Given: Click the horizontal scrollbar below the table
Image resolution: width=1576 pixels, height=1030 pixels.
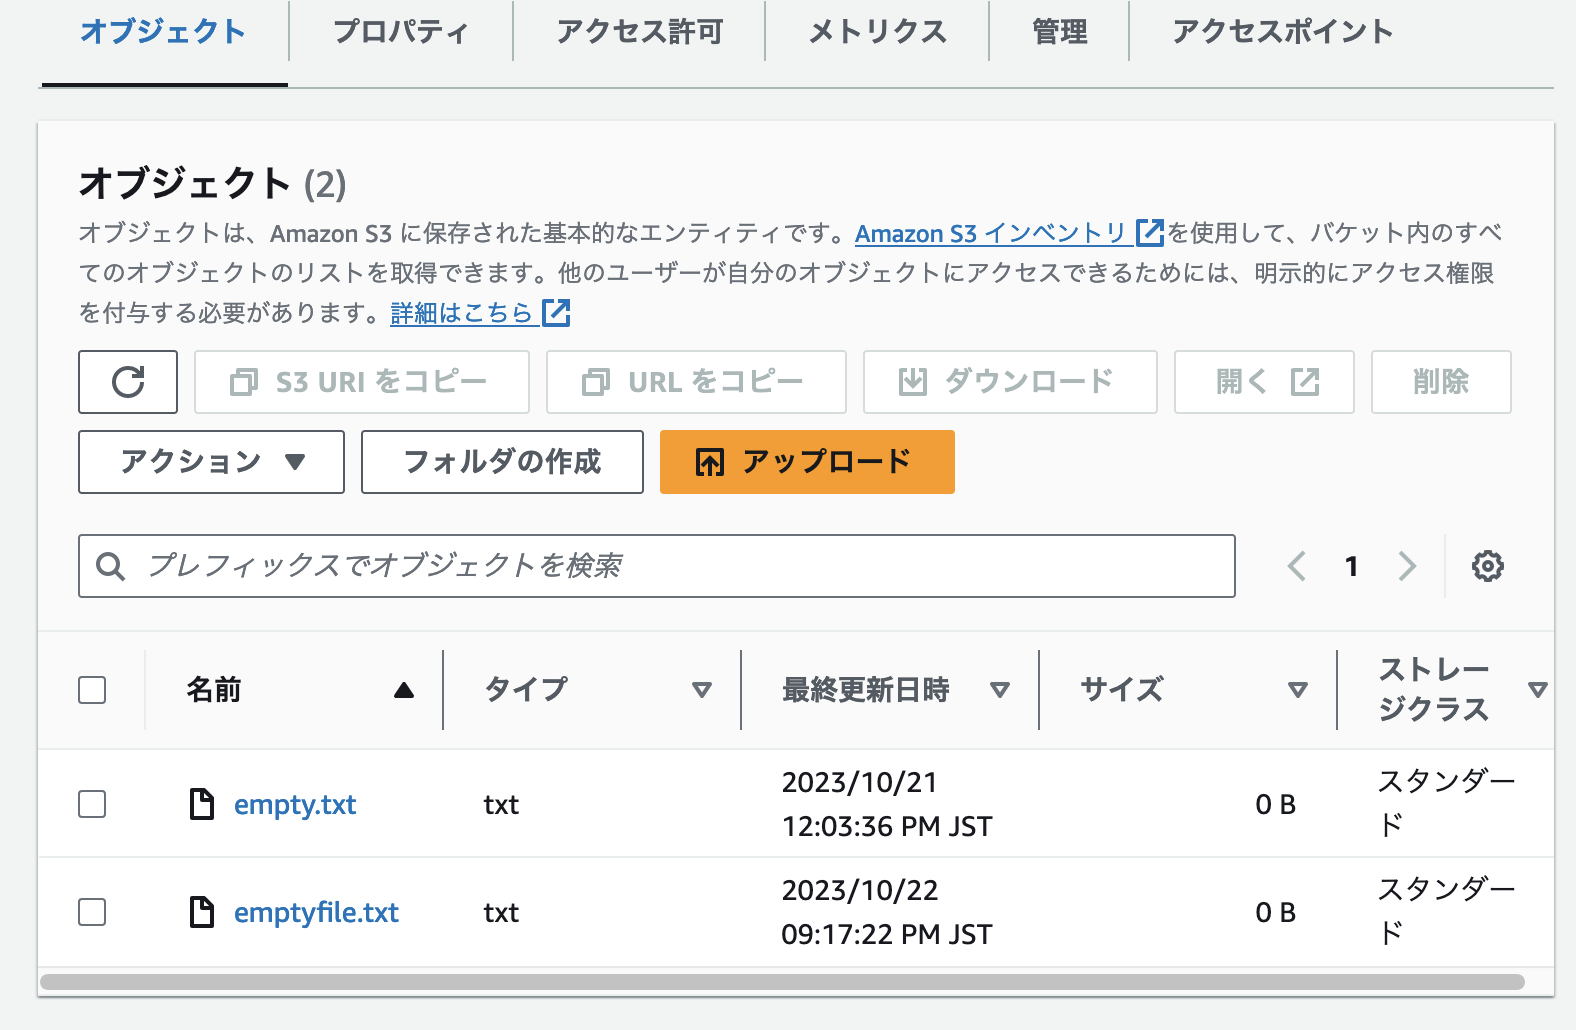Looking at the screenshot, I should [782, 982].
